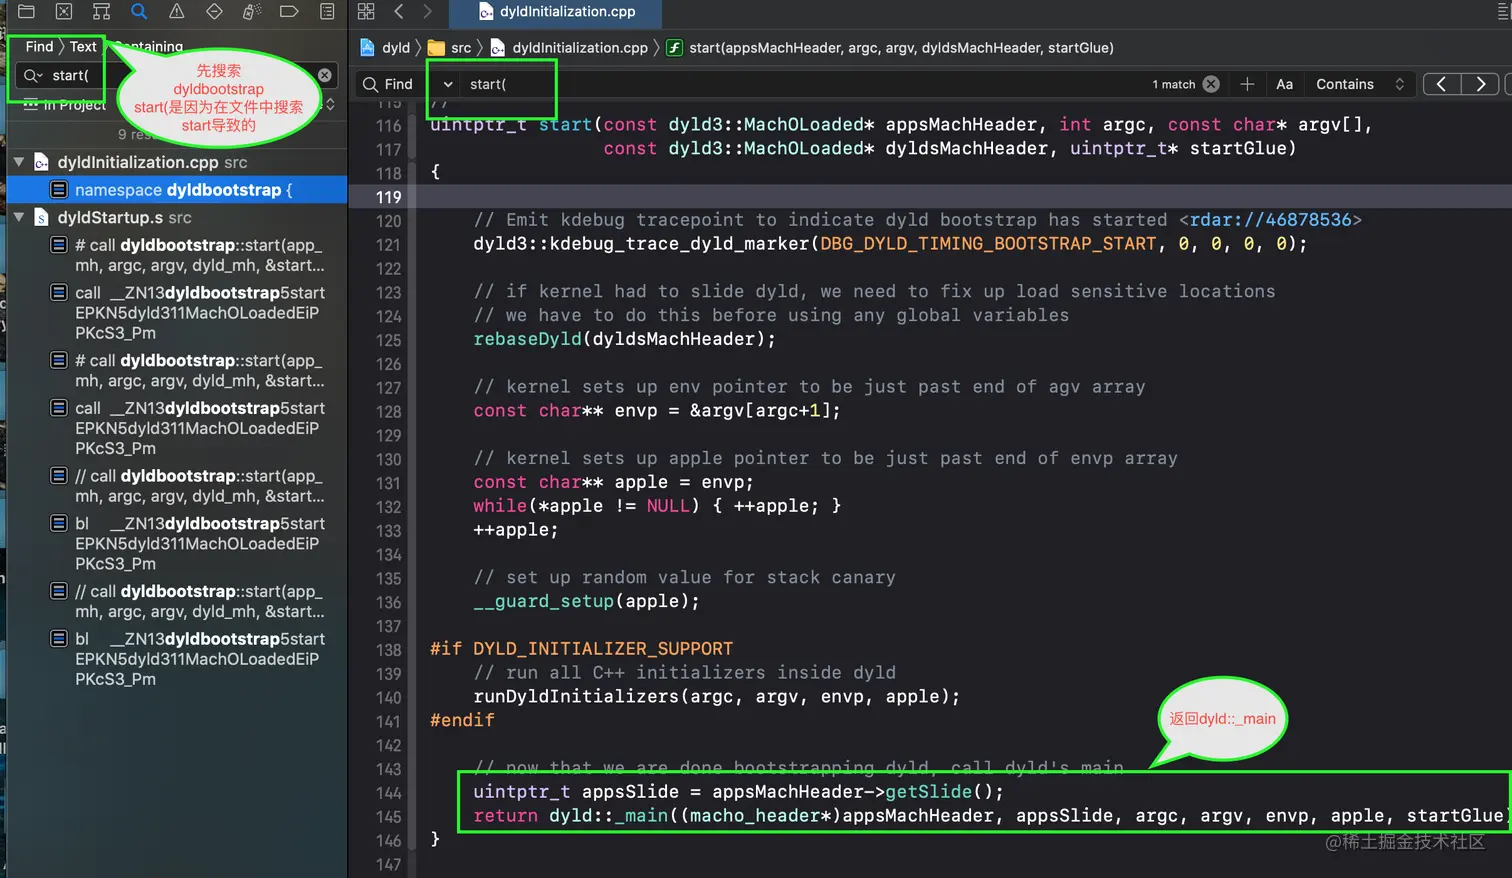Click line number 145 in the gutter

[388, 817]
